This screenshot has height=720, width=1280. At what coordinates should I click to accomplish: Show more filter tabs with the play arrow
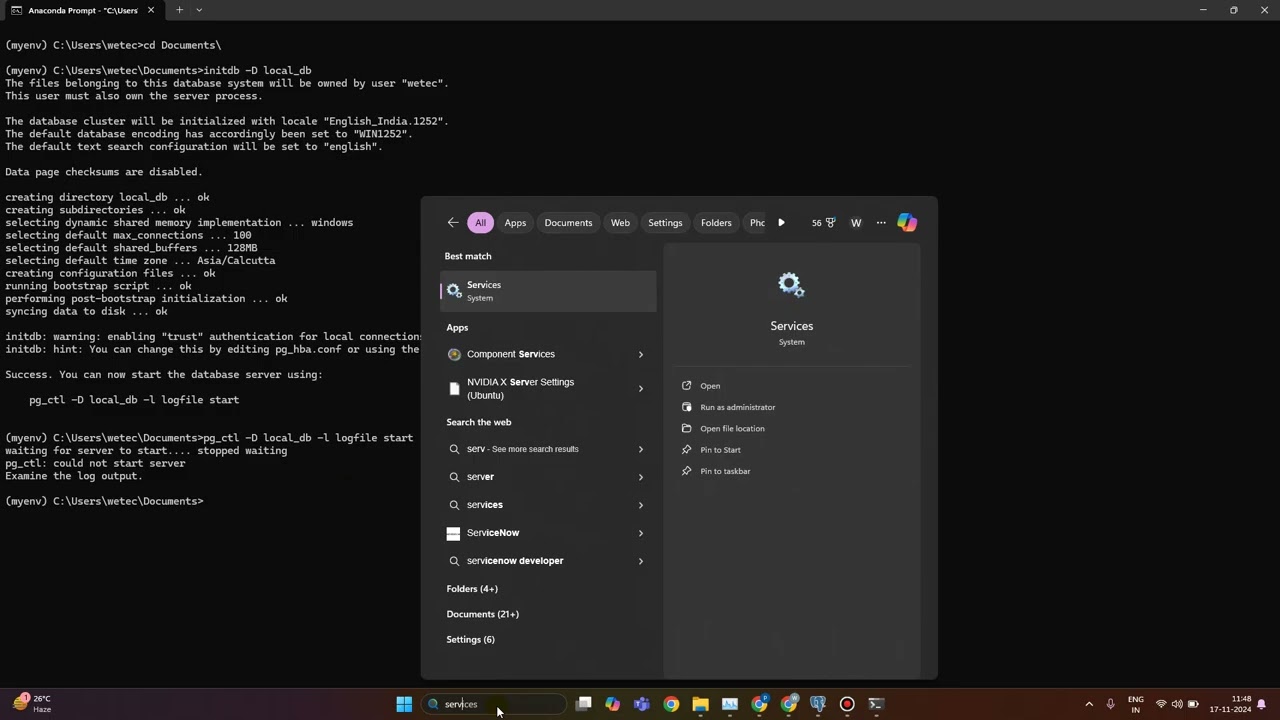[x=781, y=223]
